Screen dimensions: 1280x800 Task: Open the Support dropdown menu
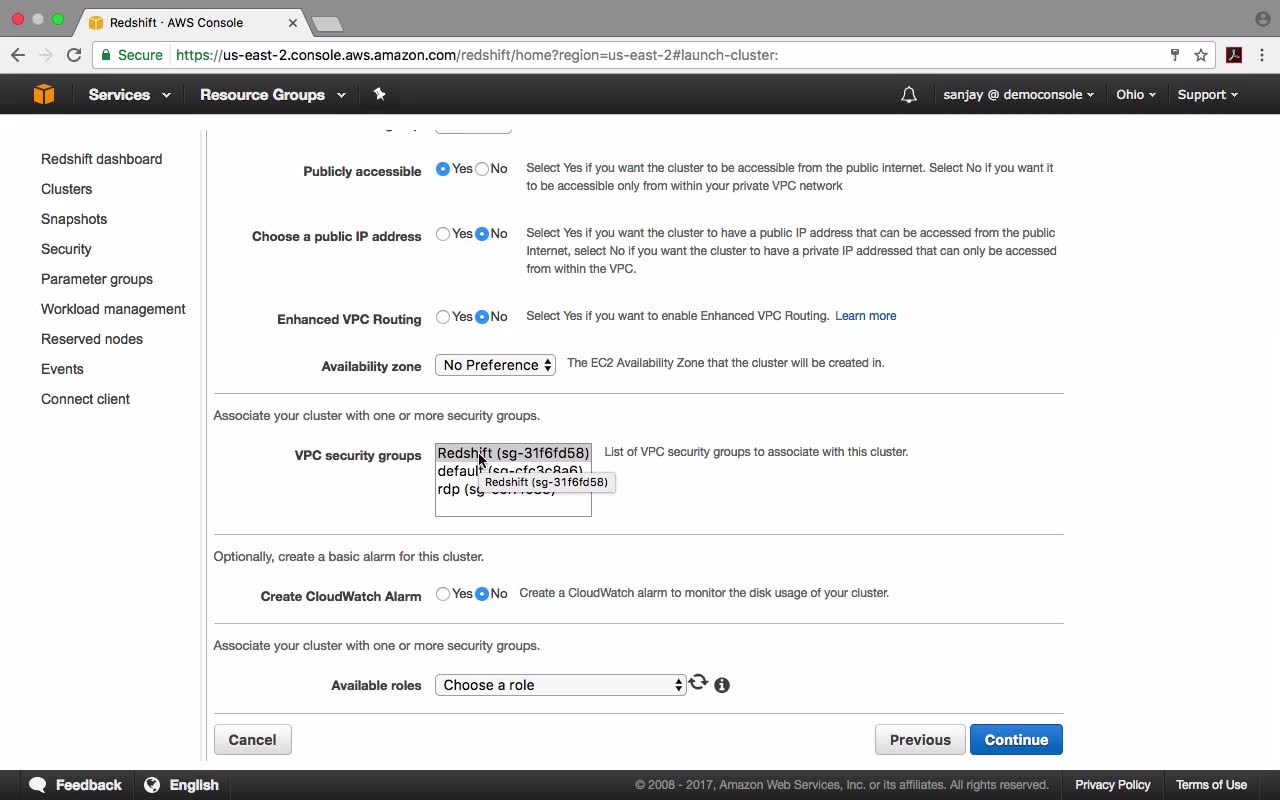point(1207,95)
